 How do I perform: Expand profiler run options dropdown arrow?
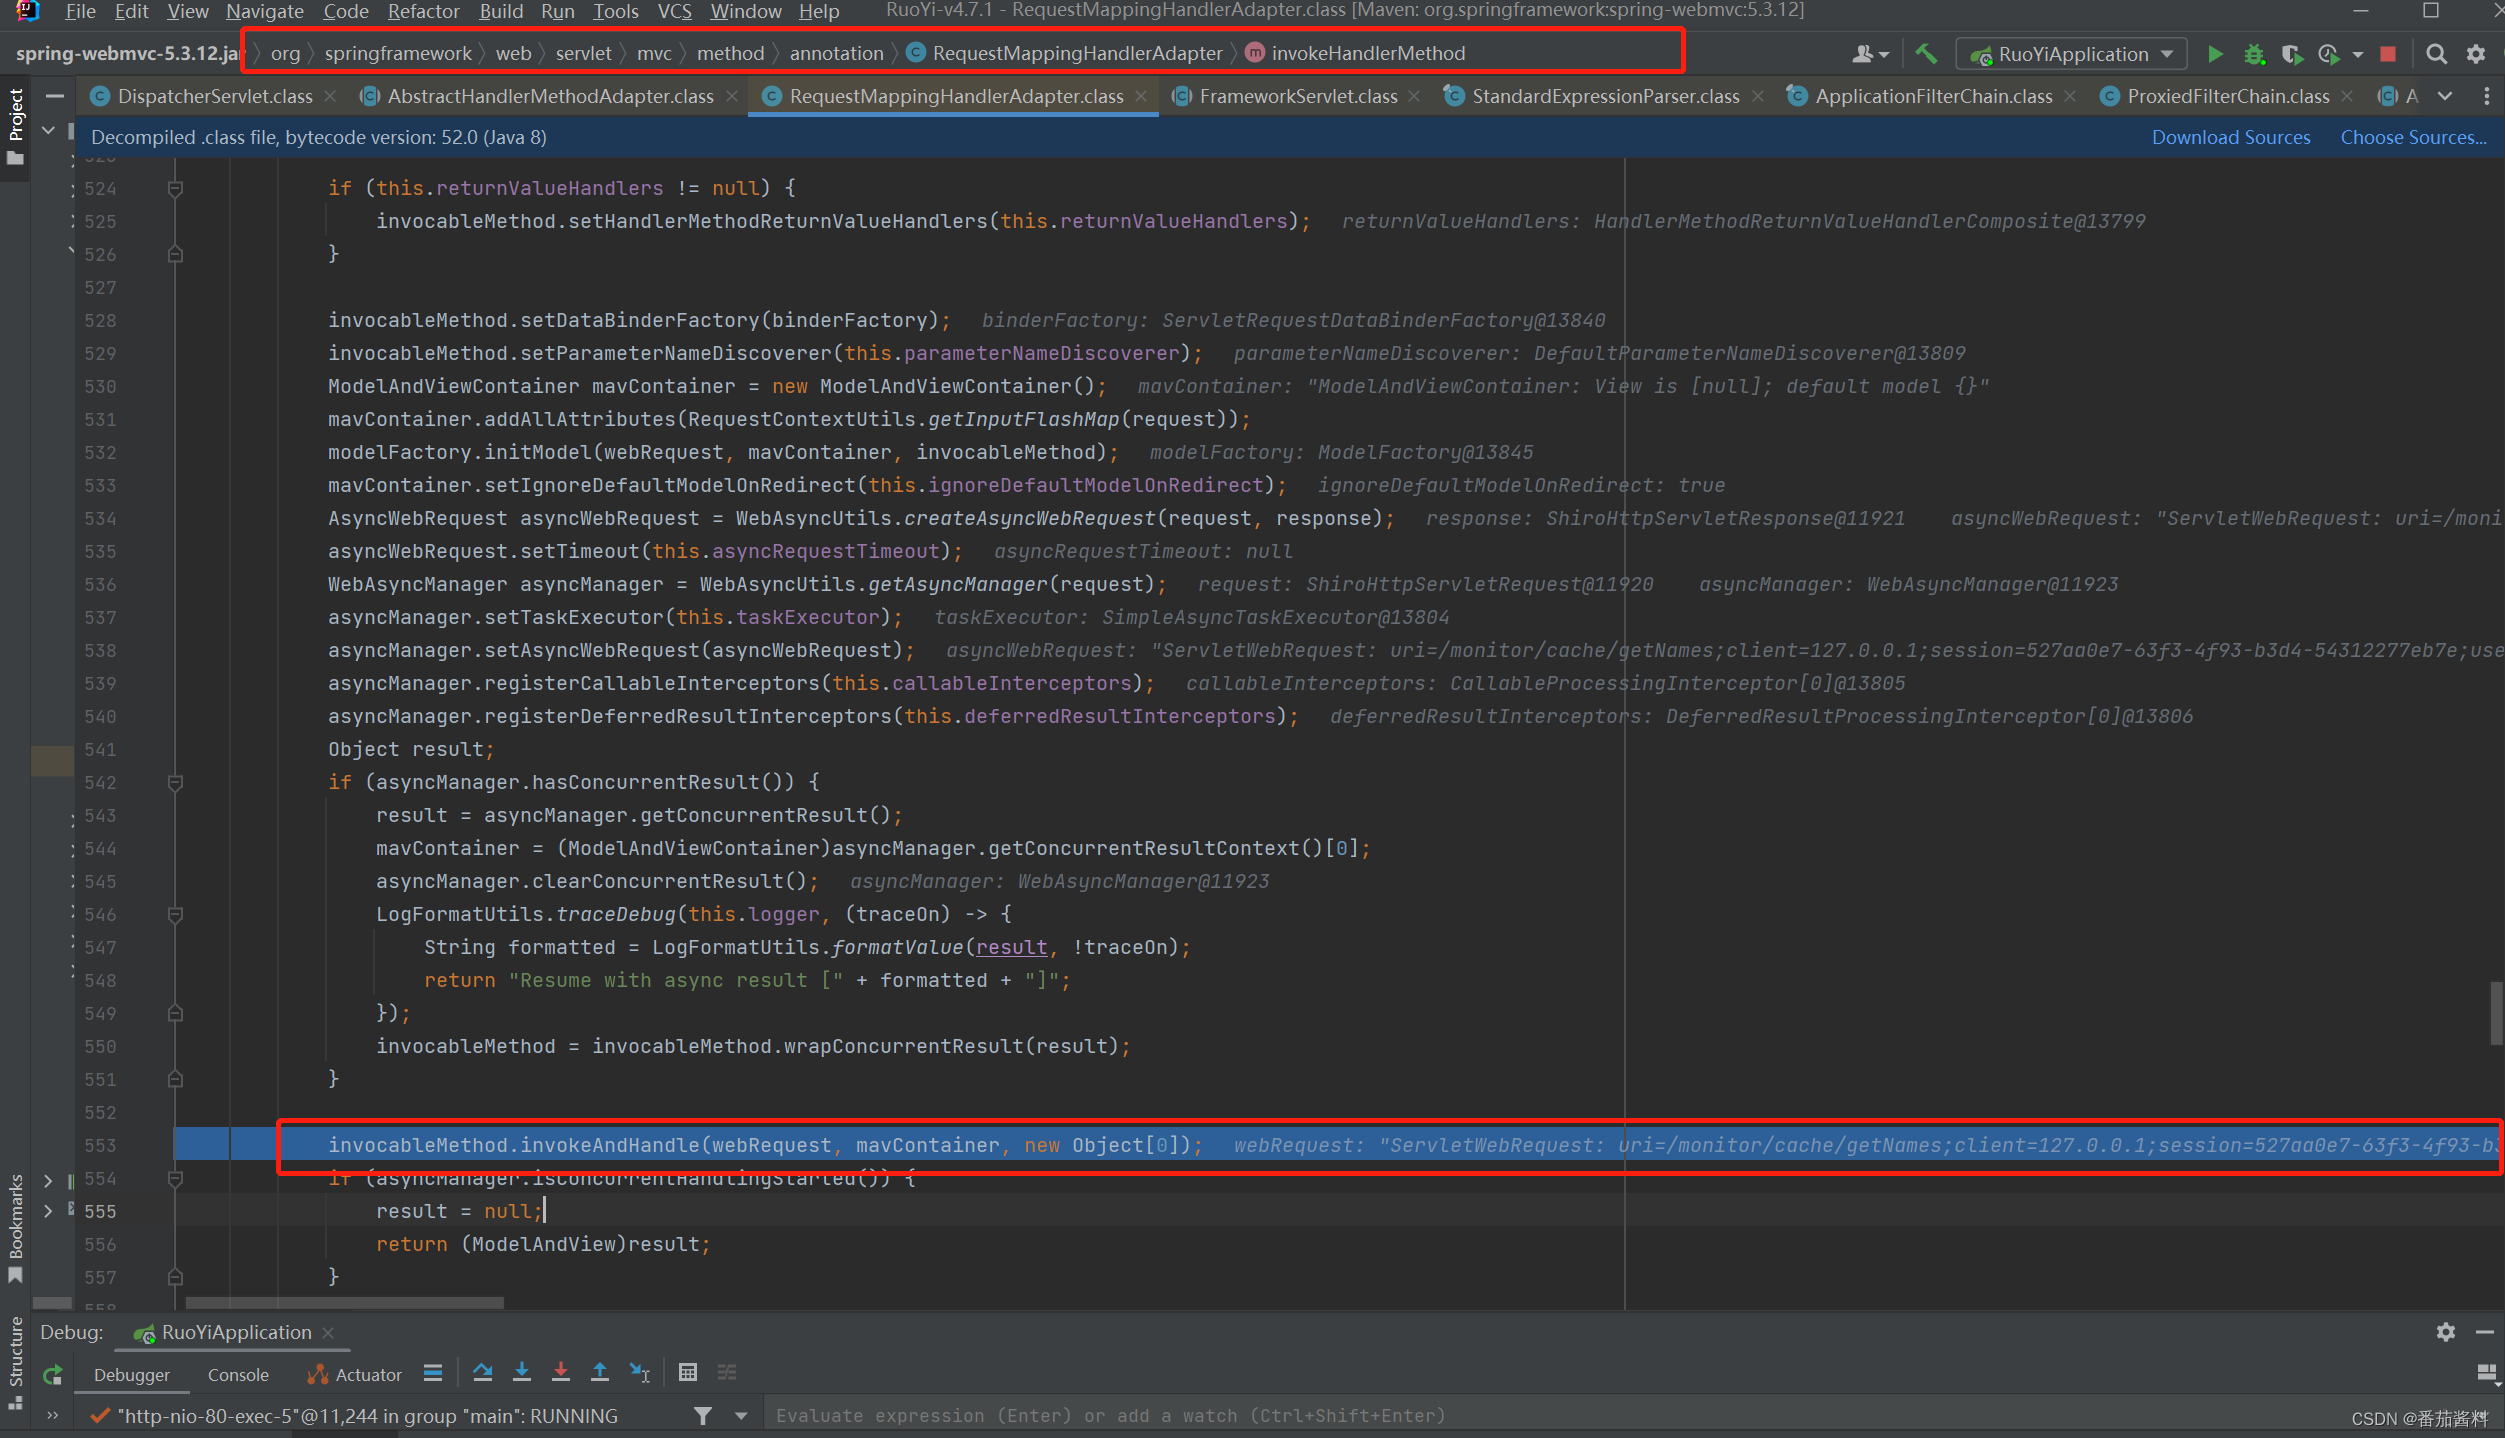2357,54
